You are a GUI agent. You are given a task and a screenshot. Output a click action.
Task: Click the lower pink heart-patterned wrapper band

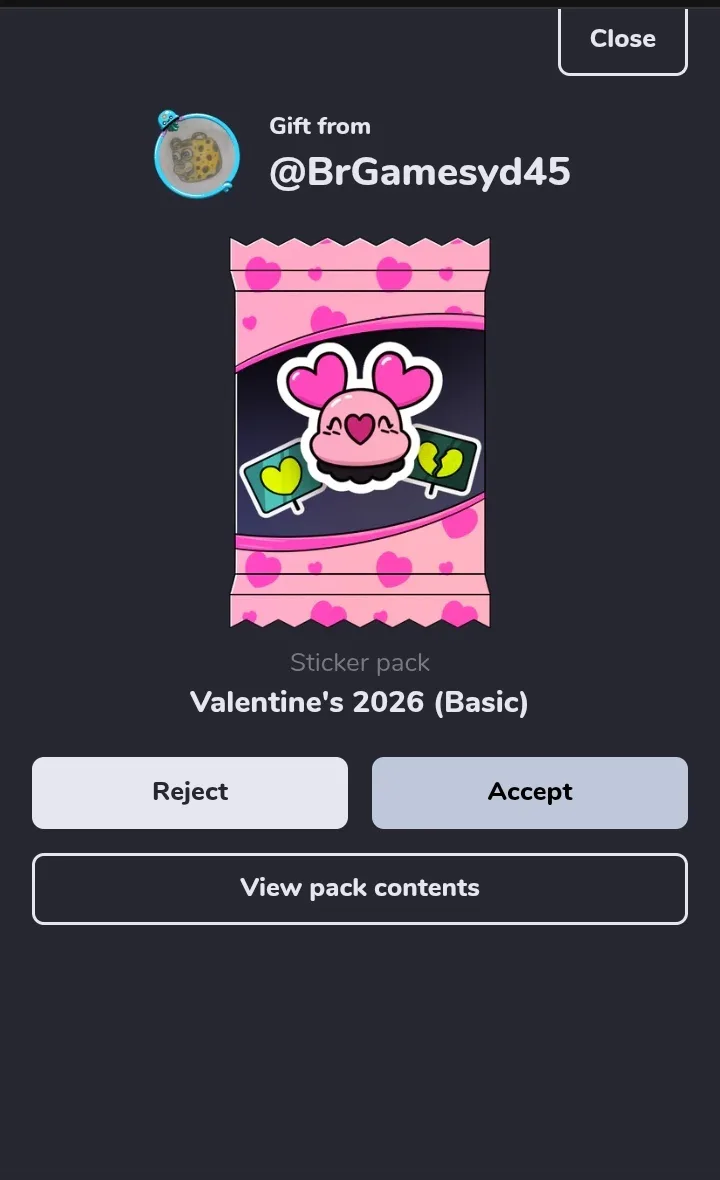click(x=360, y=566)
